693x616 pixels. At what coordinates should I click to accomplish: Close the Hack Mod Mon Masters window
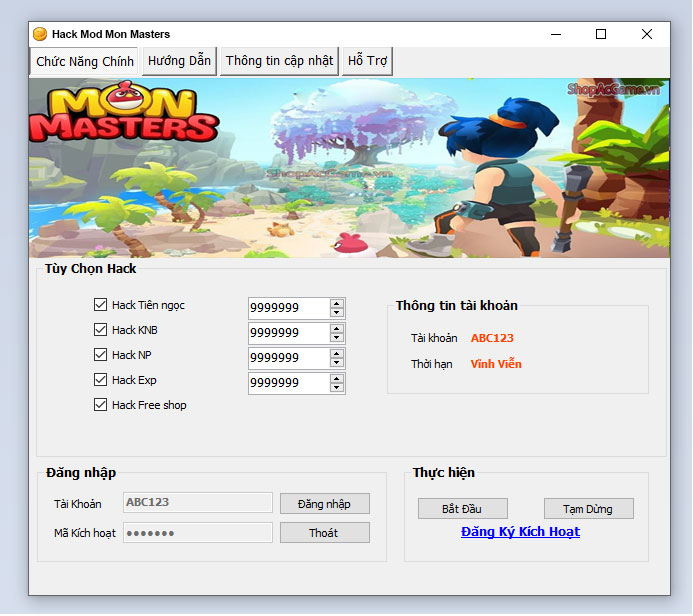tap(647, 34)
